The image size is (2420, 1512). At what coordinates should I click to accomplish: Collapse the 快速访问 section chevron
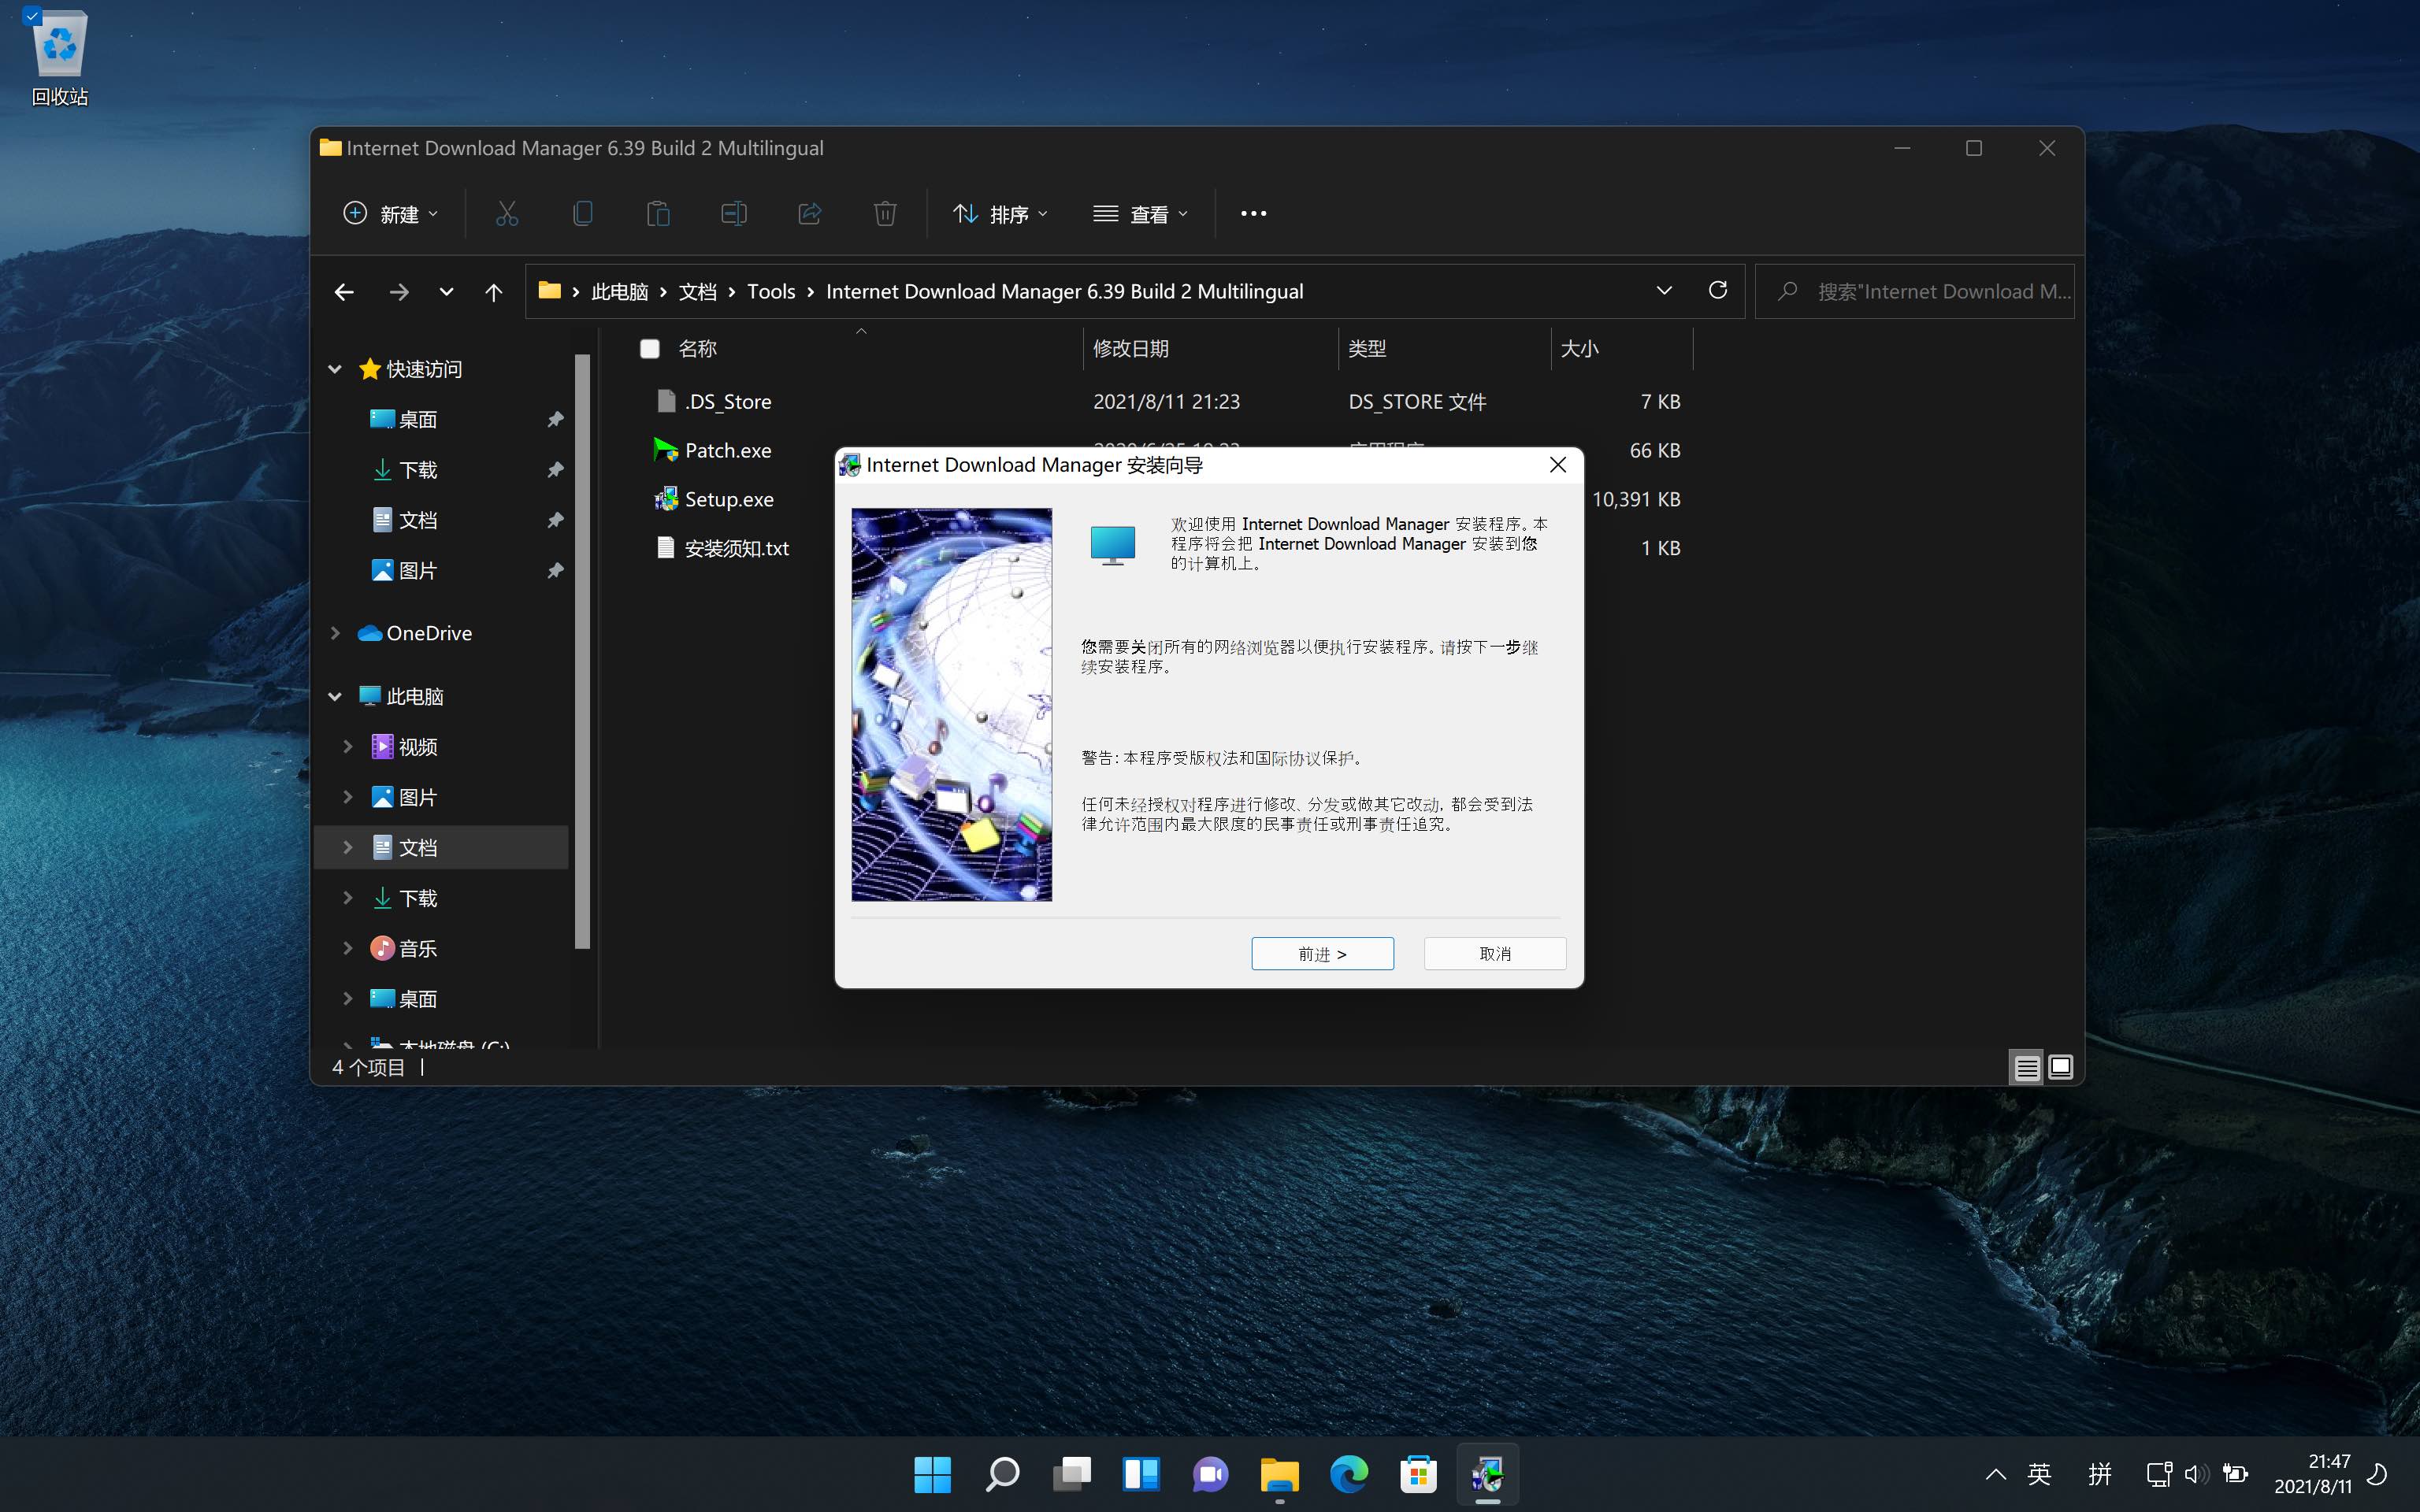335,369
